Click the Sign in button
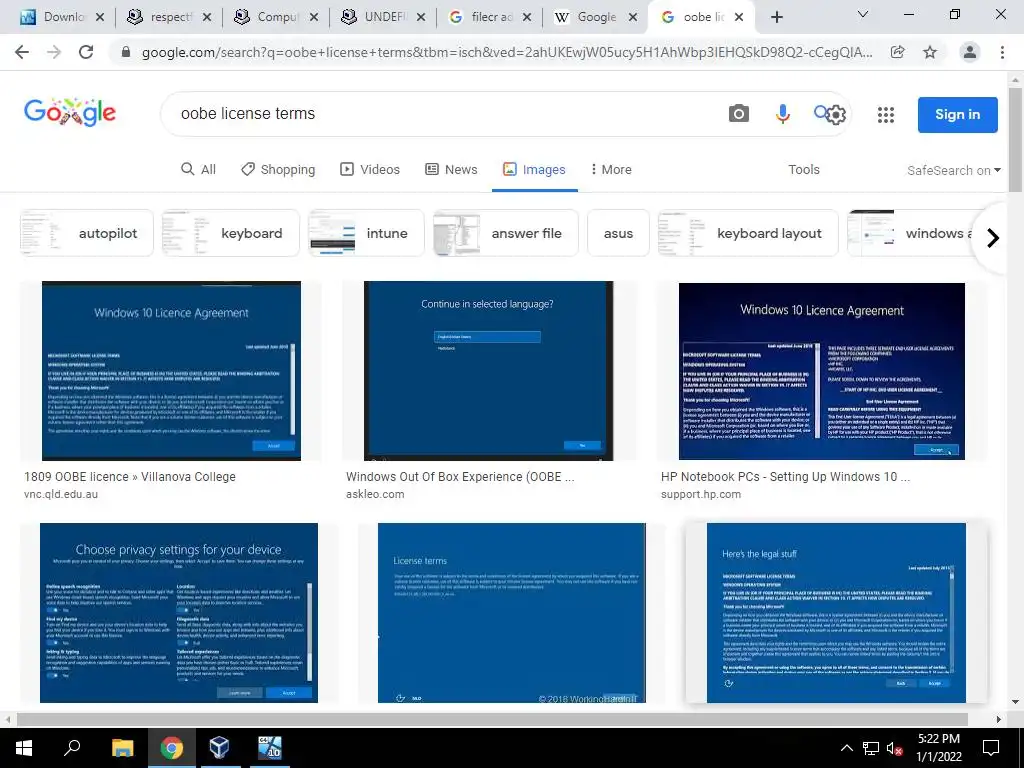Image resolution: width=1024 pixels, height=768 pixels. [957, 114]
